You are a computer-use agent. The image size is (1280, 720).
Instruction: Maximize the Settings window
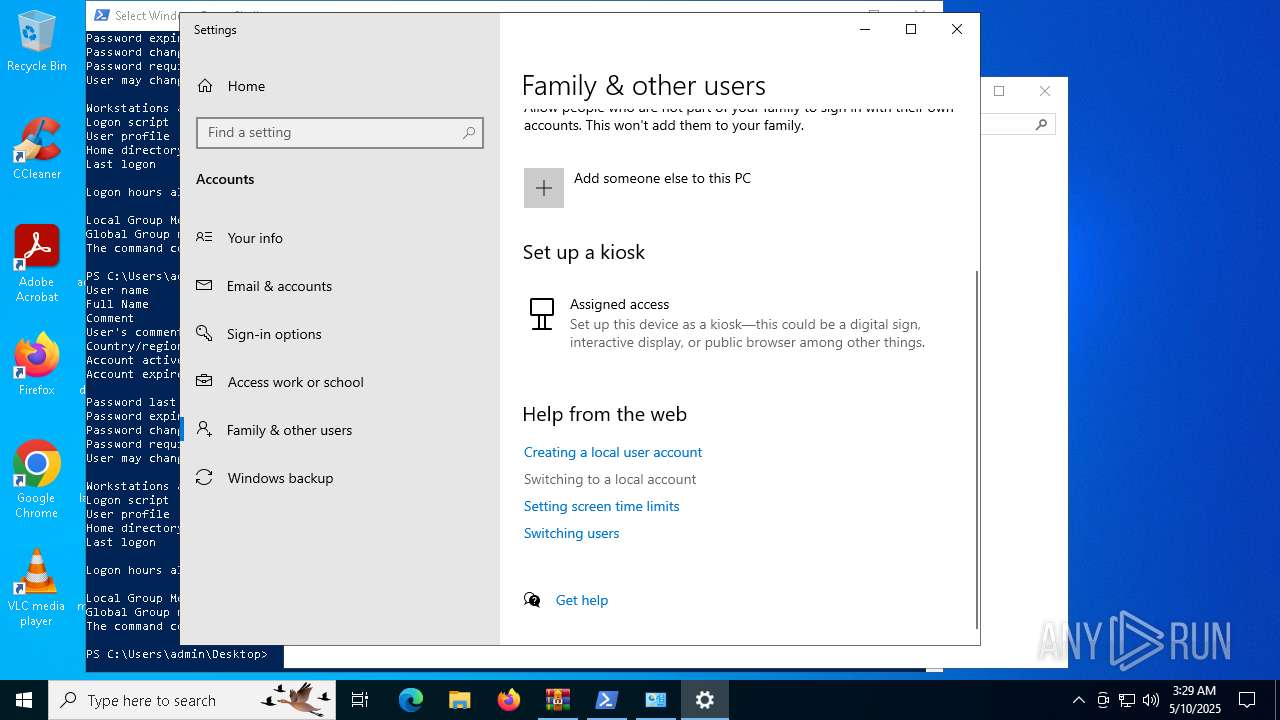[911, 29]
